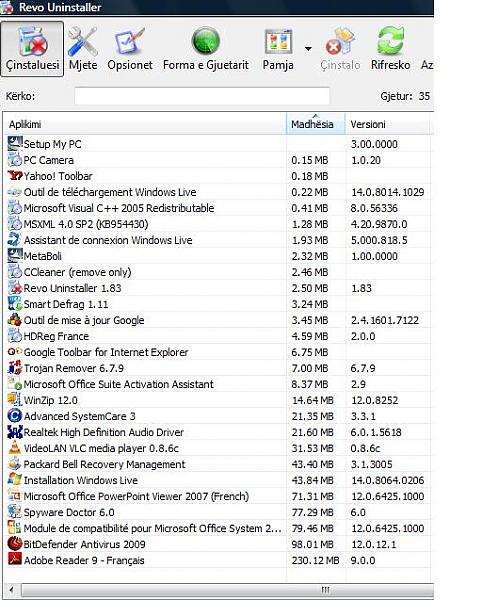Select the MetaBoli icon
The image size is (482, 600).
(15, 256)
